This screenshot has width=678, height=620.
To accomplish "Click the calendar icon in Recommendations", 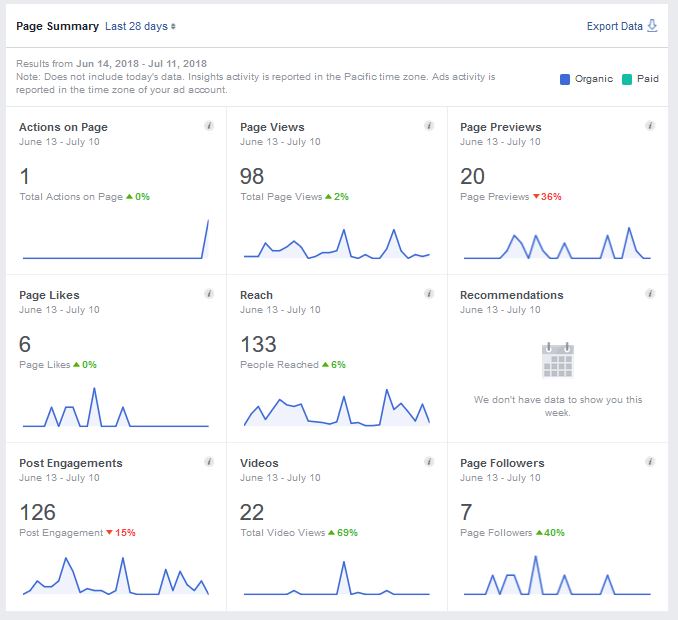I will [558, 361].
